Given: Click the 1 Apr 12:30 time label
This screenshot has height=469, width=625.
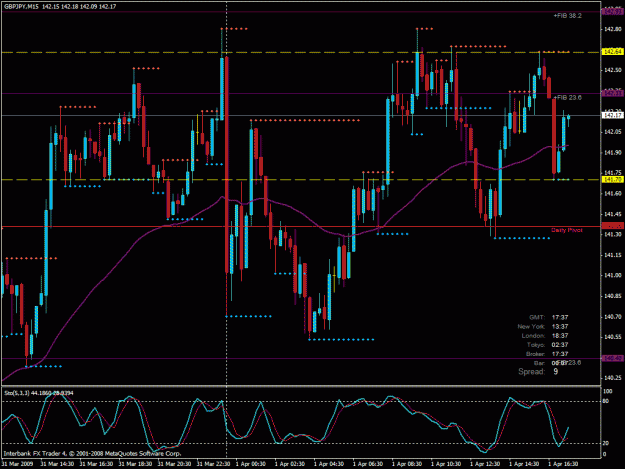Looking at the screenshot, I should pyautogui.click(x=485, y=464).
